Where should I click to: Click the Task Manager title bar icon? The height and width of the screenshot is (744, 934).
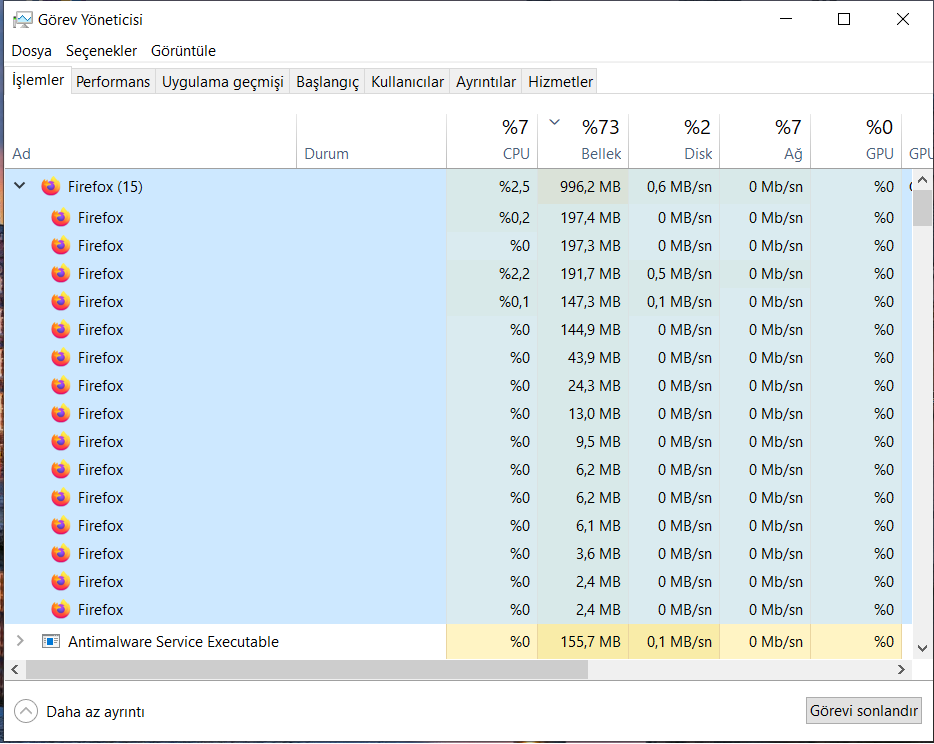pyautogui.click(x=20, y=20)
